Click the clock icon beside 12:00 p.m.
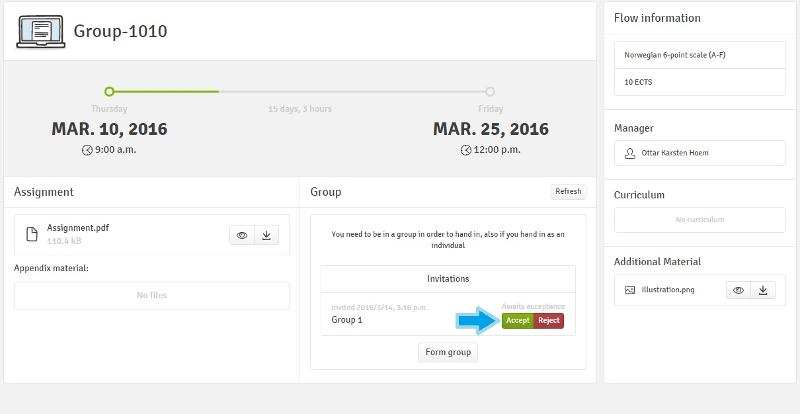The height and width of the screenshot is (414, 800). (466, 150)
